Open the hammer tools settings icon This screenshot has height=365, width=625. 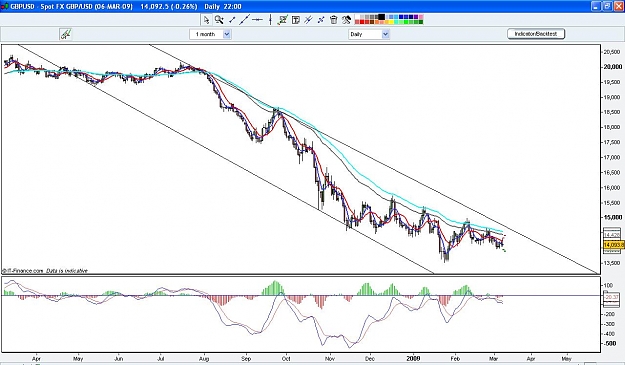[346, 20]
